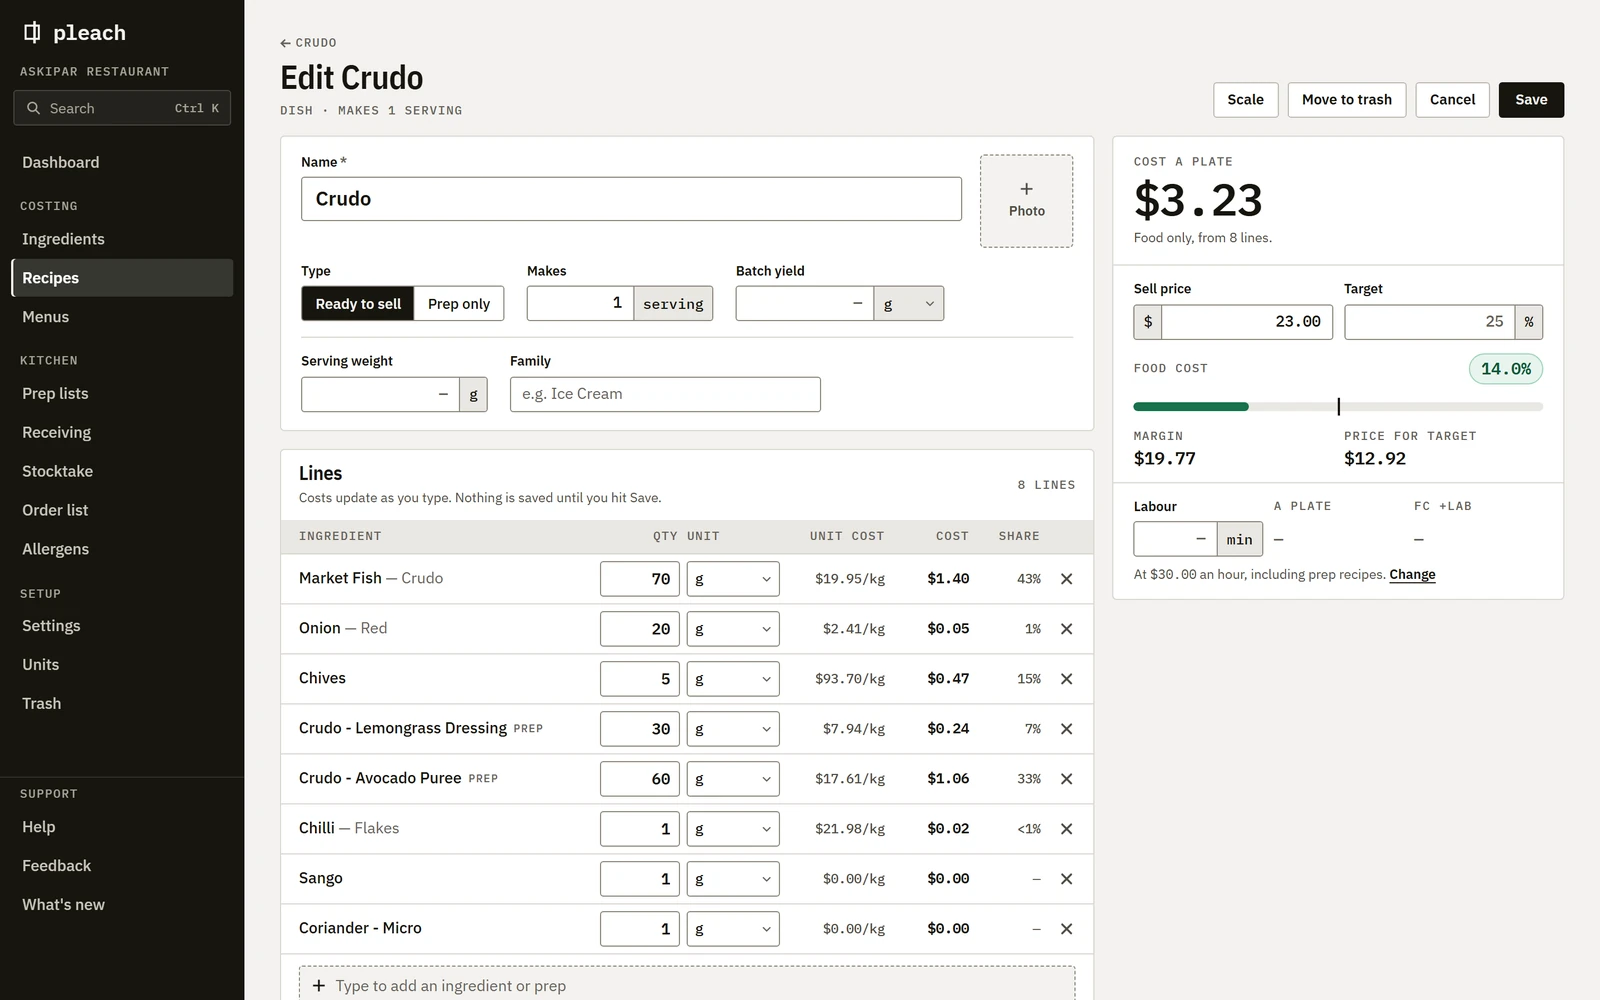This screenshot has width=1600, height=1000.
Task: Open Settings
Action: (122, 626)
